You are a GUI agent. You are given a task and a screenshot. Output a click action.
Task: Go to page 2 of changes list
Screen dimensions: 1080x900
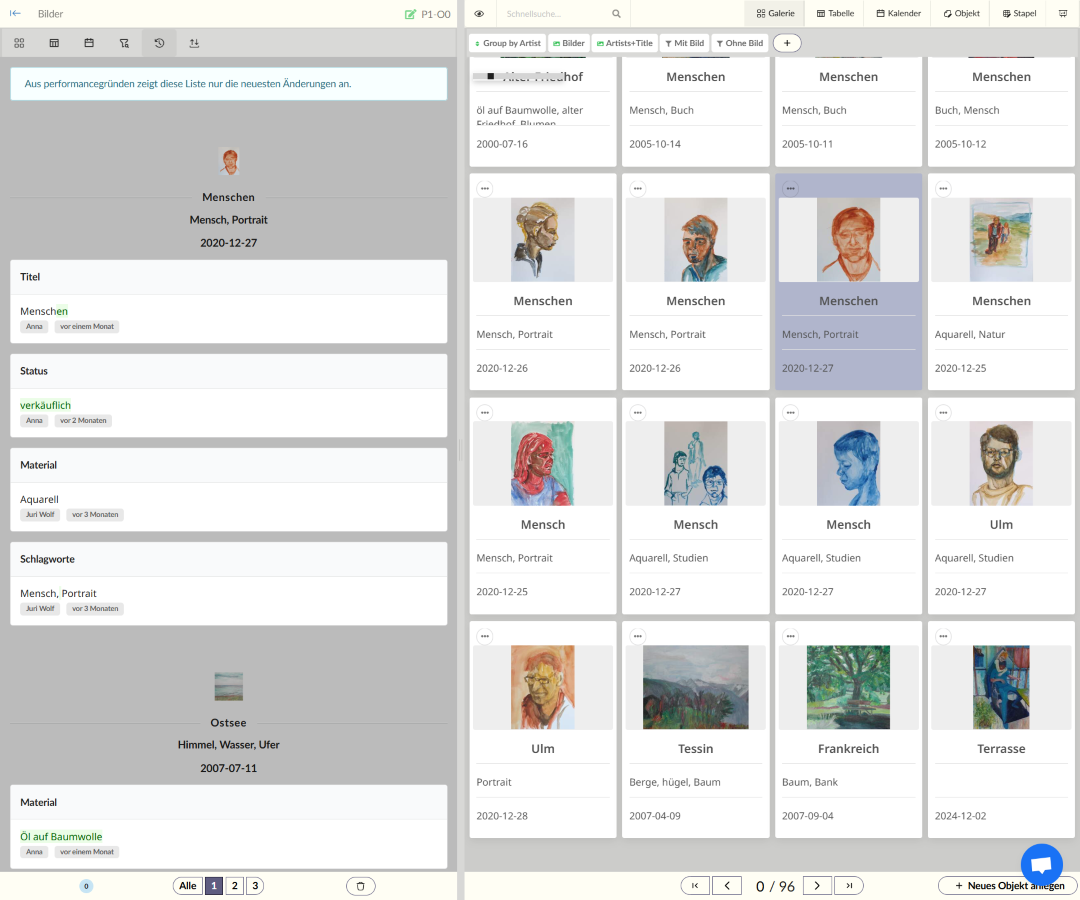click(234, 886)
